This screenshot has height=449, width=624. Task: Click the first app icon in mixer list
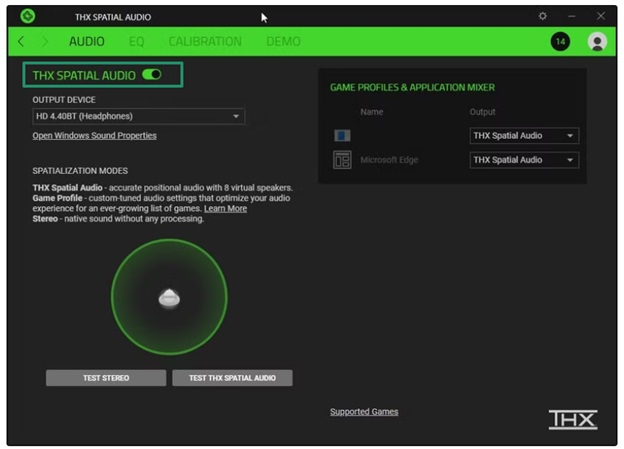coord(342,136)
